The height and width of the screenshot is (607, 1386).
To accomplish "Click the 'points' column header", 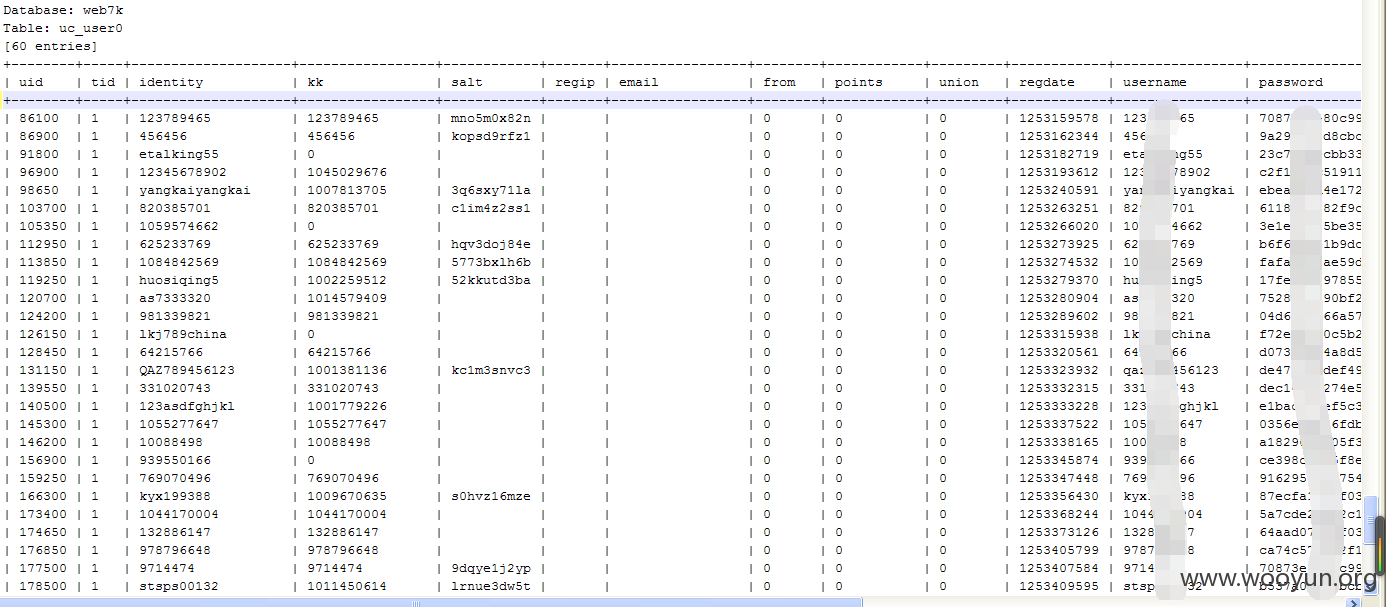I will [859, 82].
